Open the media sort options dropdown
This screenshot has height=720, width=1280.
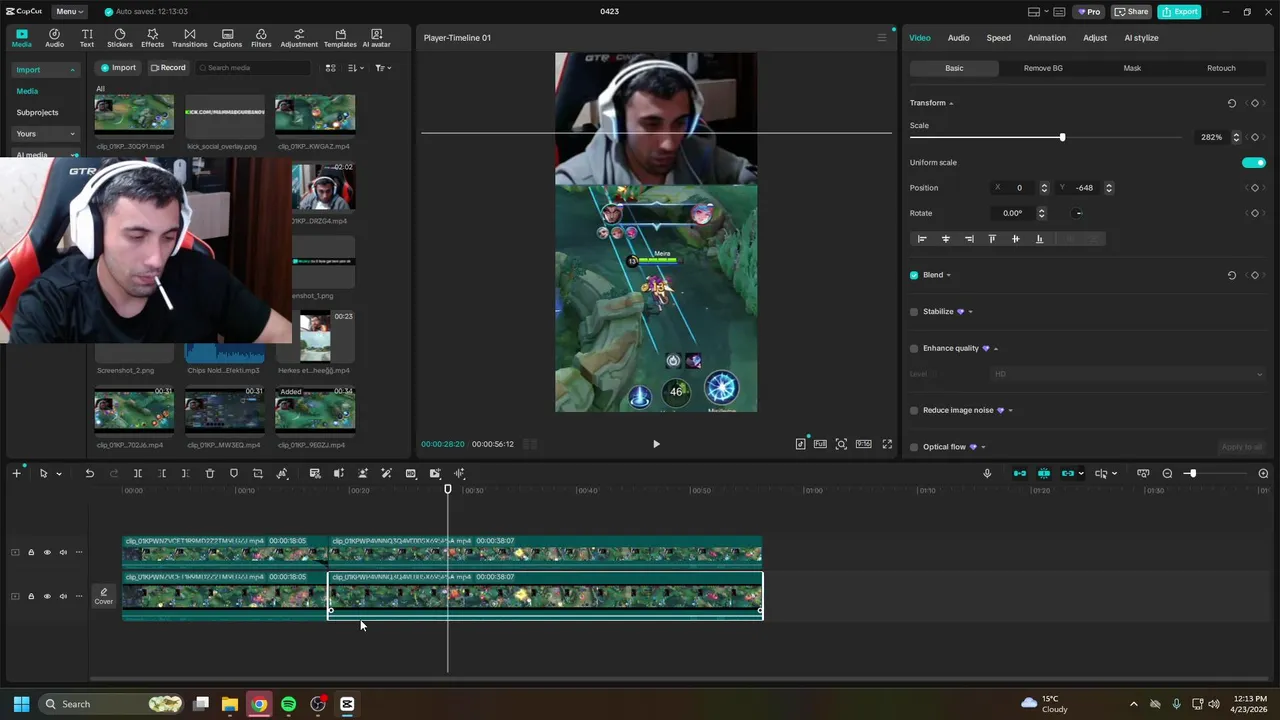pos(356,68)
